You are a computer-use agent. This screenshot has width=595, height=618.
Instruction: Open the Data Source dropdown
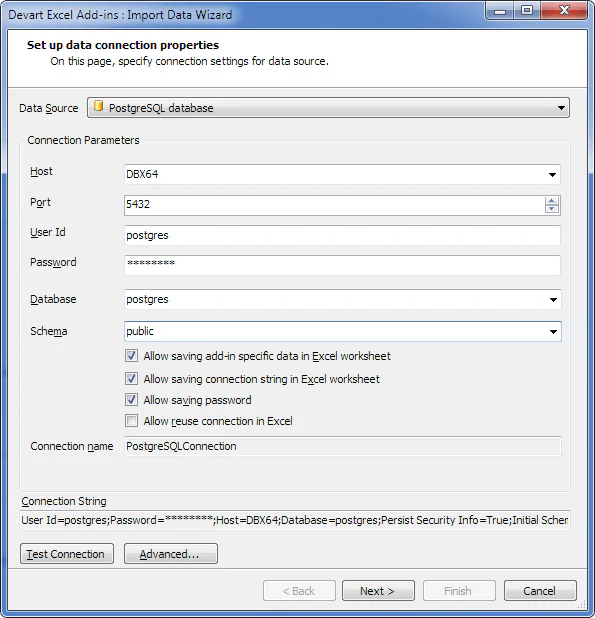328,108
